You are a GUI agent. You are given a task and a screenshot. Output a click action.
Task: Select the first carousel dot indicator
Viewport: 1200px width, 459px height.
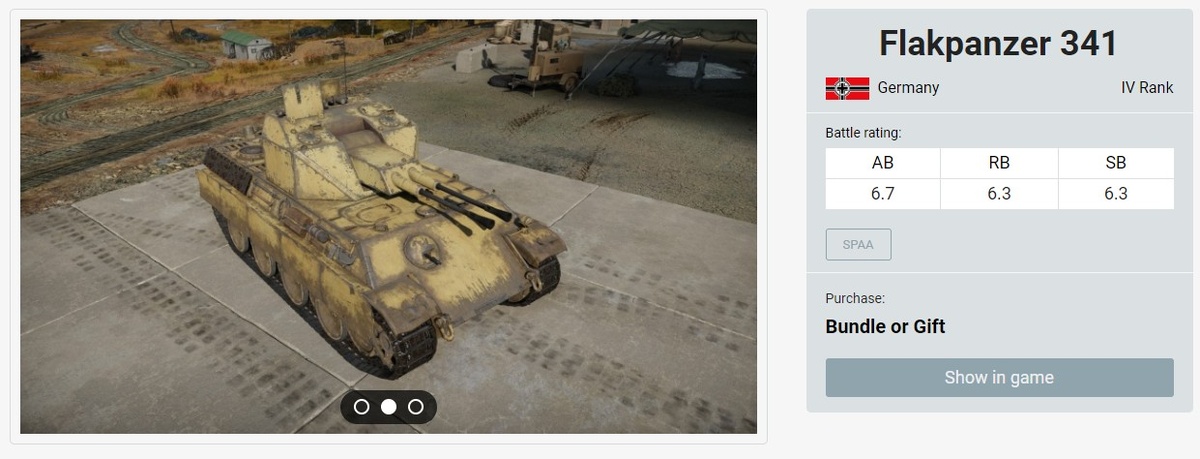362,407
